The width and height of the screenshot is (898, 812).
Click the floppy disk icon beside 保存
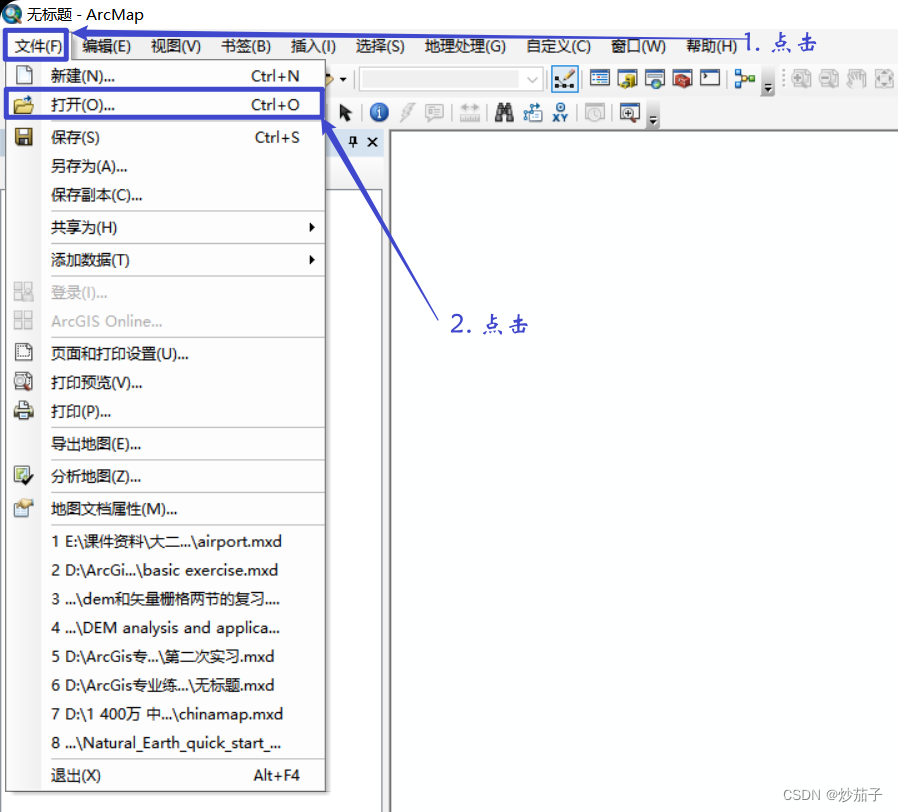click(23, 137)
